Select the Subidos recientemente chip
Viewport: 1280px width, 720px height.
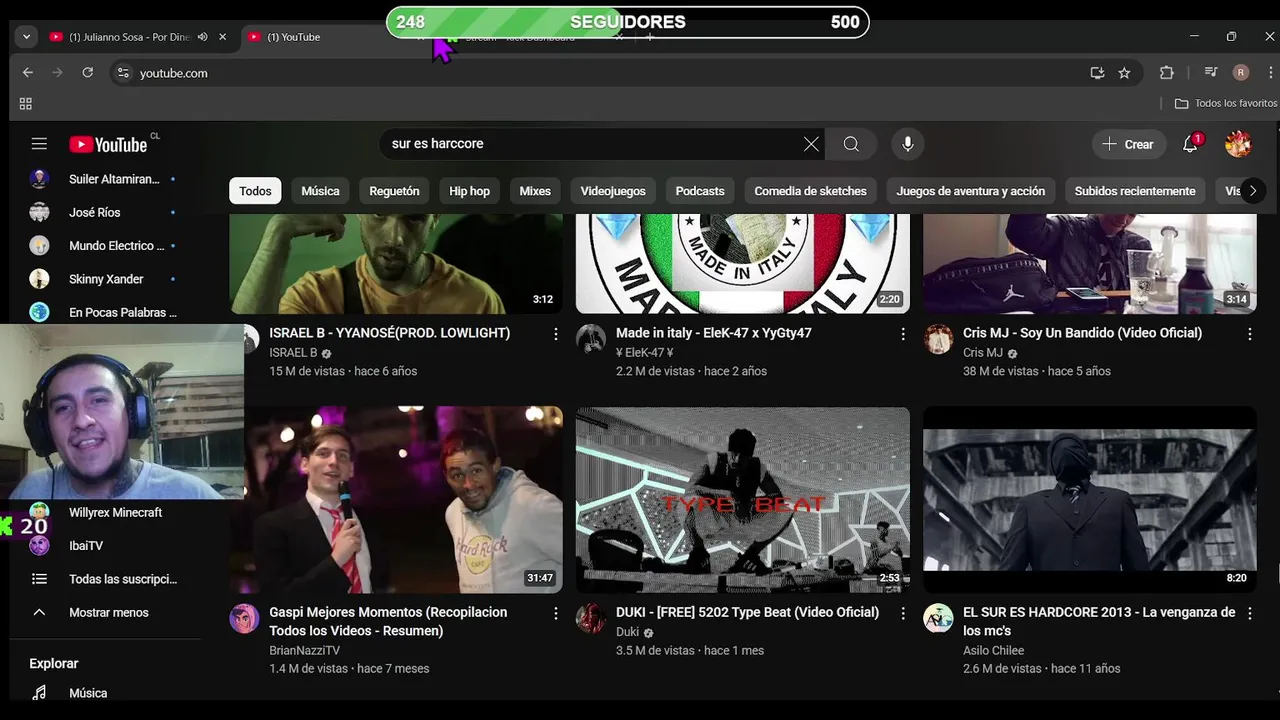[1135, 191]
